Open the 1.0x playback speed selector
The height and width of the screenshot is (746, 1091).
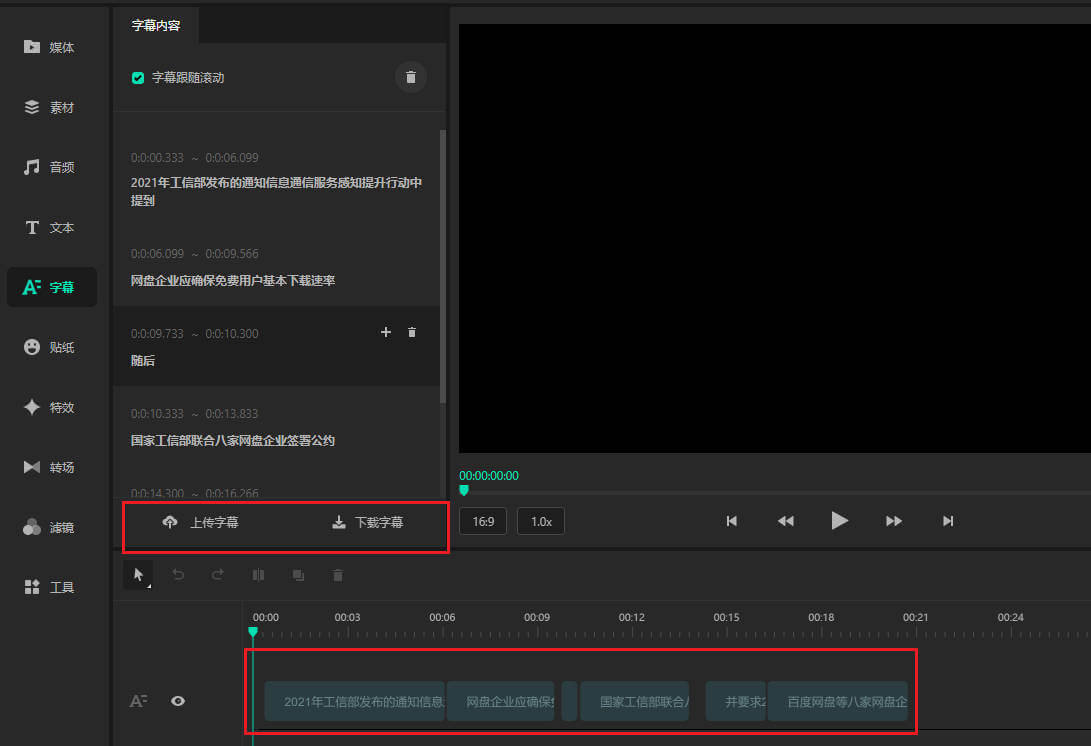tap(541, 521)
